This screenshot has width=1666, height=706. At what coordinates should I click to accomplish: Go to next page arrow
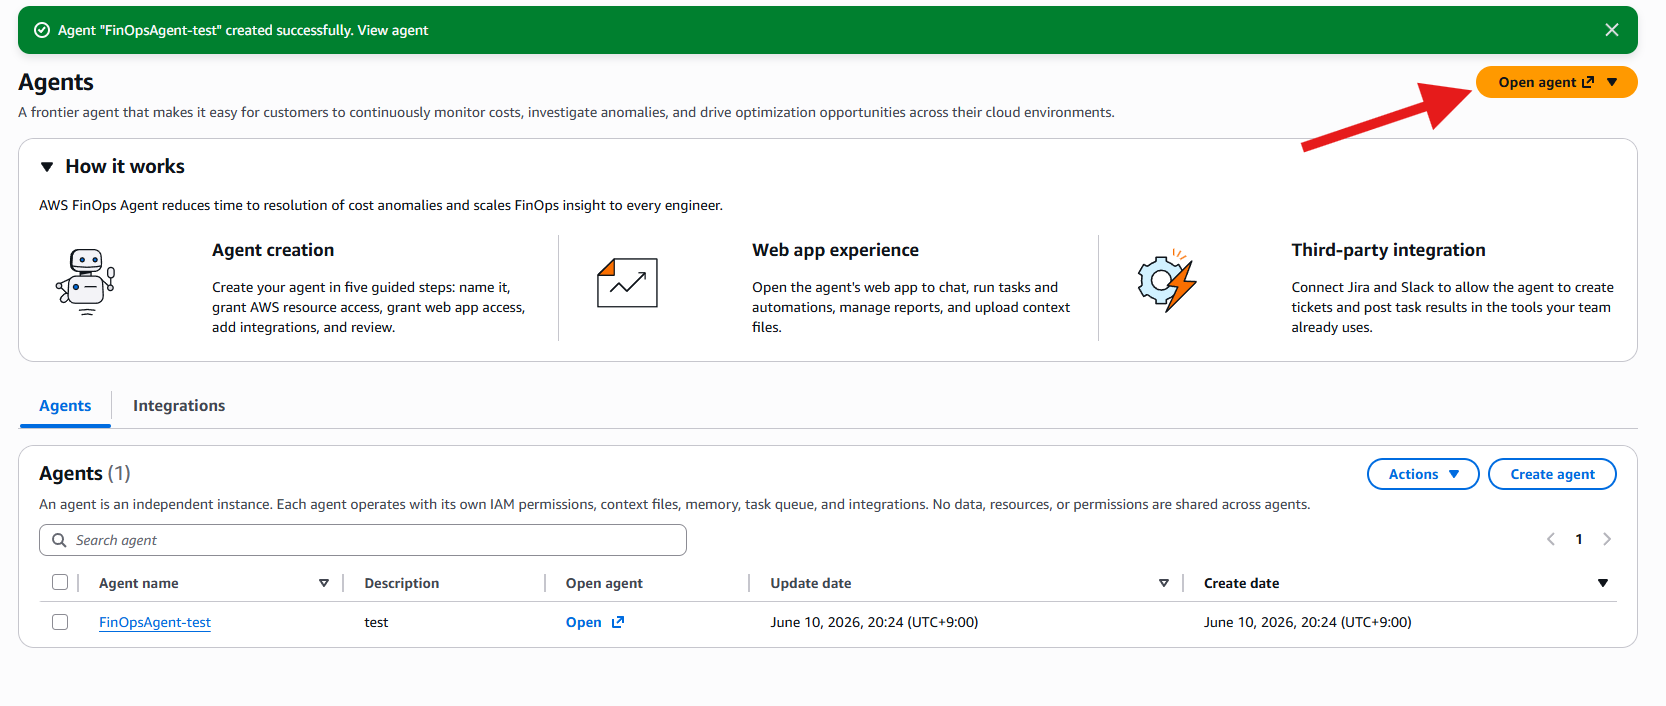(1607, 539)
